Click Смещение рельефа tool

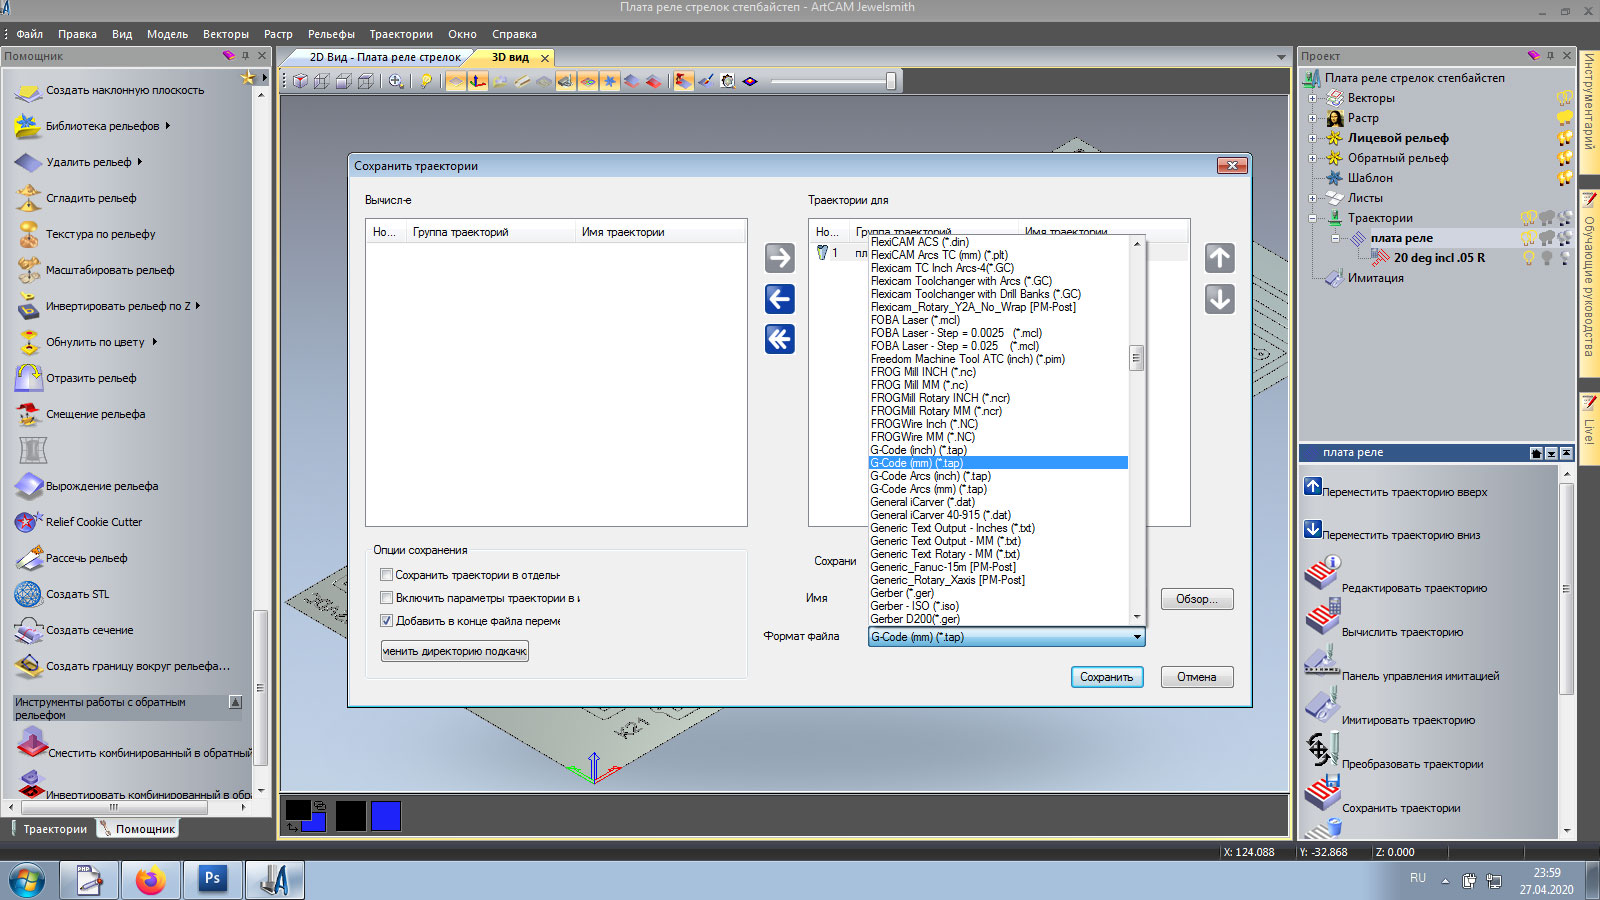tap(80, 414)
